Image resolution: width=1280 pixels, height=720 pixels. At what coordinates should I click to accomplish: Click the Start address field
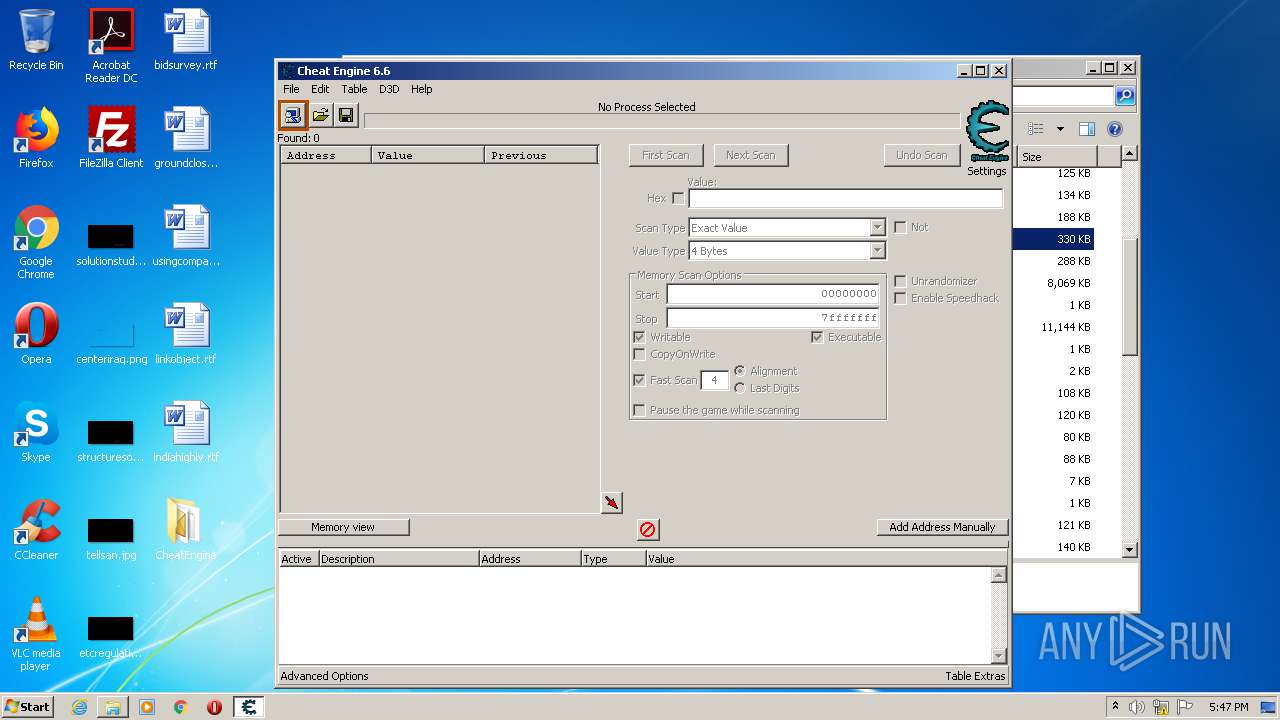pyautogui.click(x=773, y=294)
